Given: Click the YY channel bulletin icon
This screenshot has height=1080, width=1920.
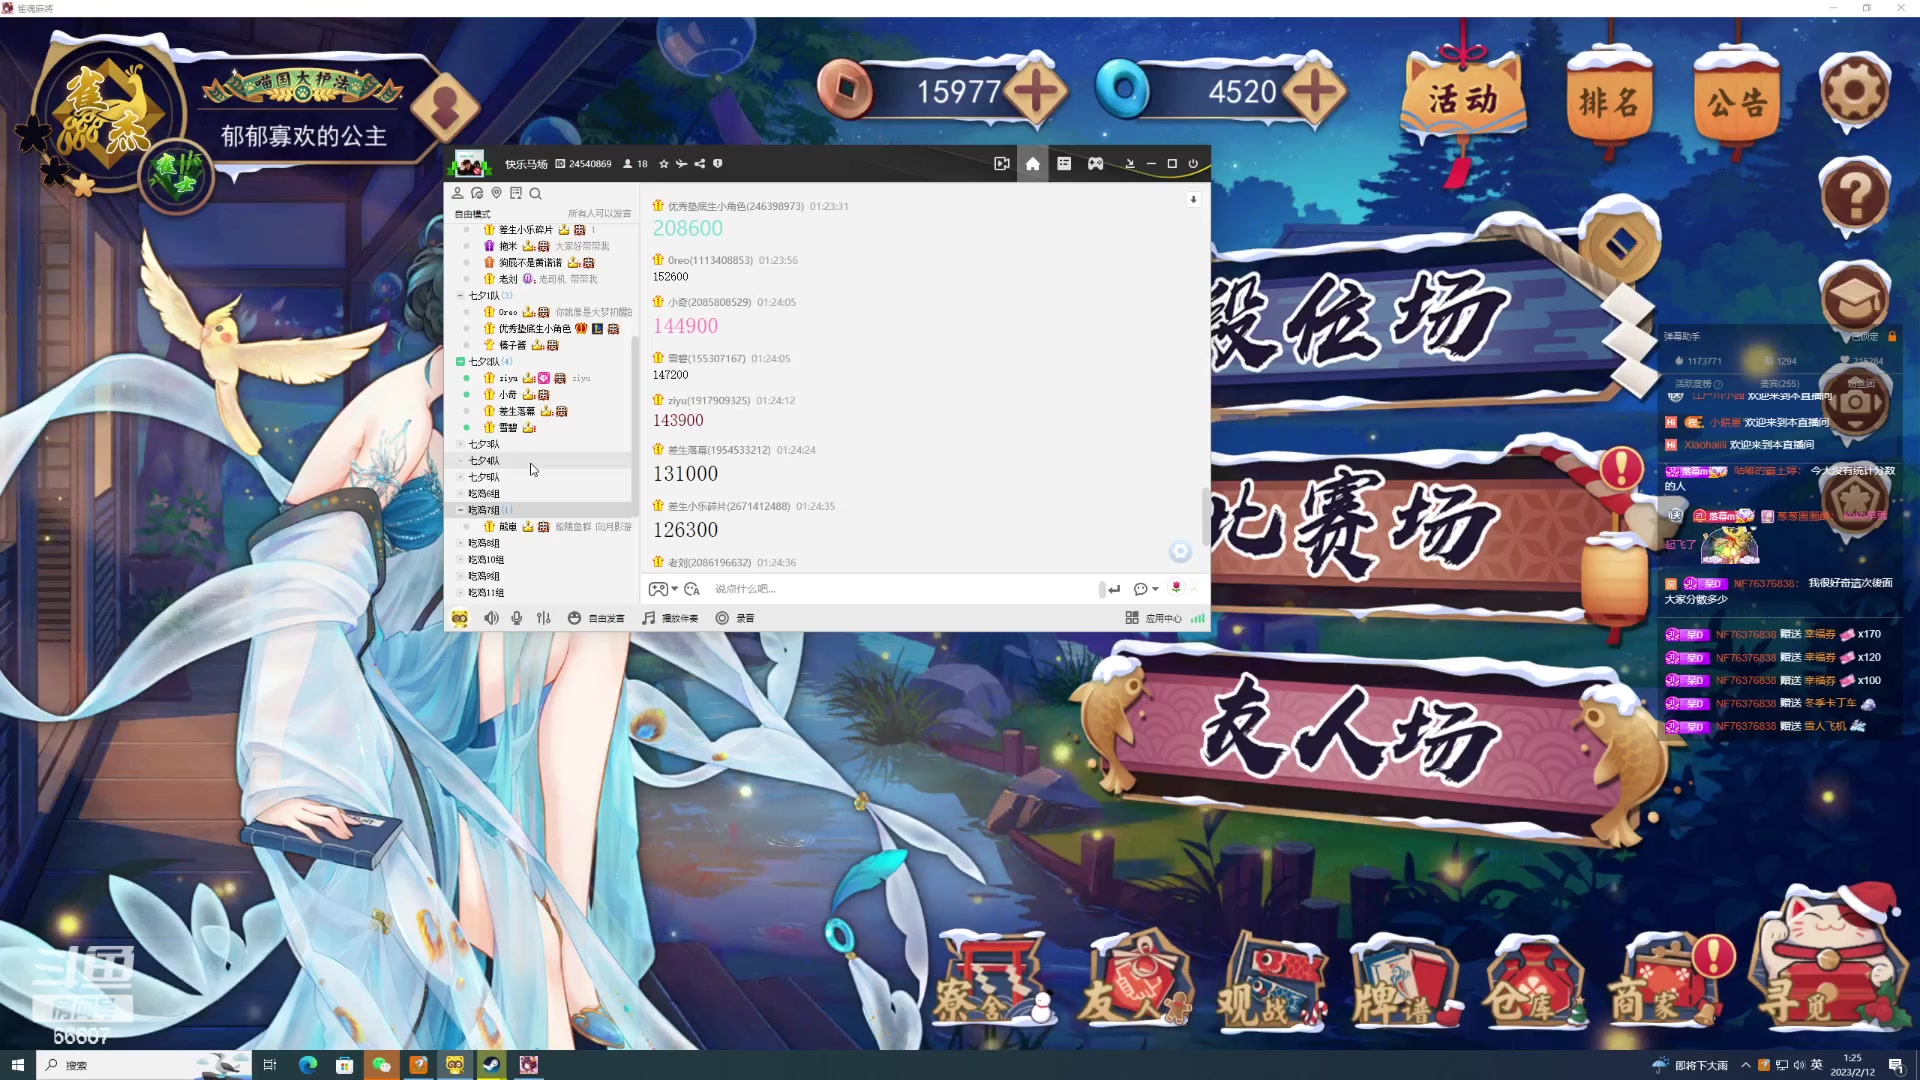Looking at the screenshot, I should tap(516, 194).
